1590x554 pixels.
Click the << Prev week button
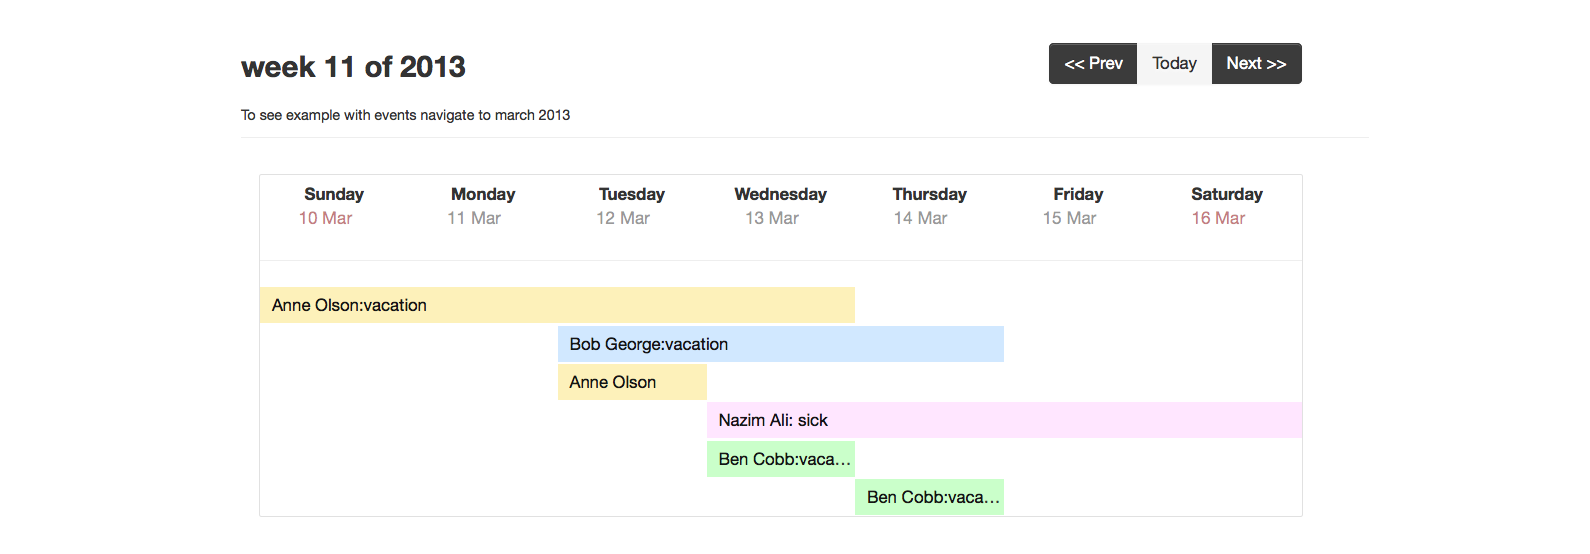click(x=1093, y=64)
